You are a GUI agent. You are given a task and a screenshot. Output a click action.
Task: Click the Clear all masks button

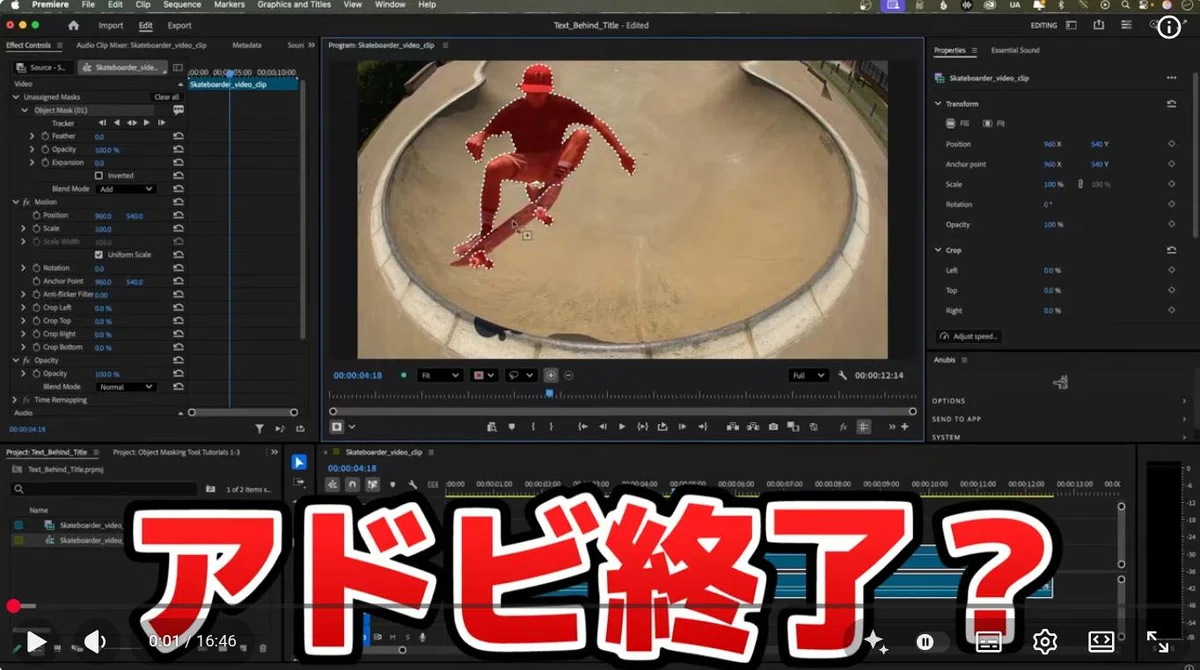point(167,97)
